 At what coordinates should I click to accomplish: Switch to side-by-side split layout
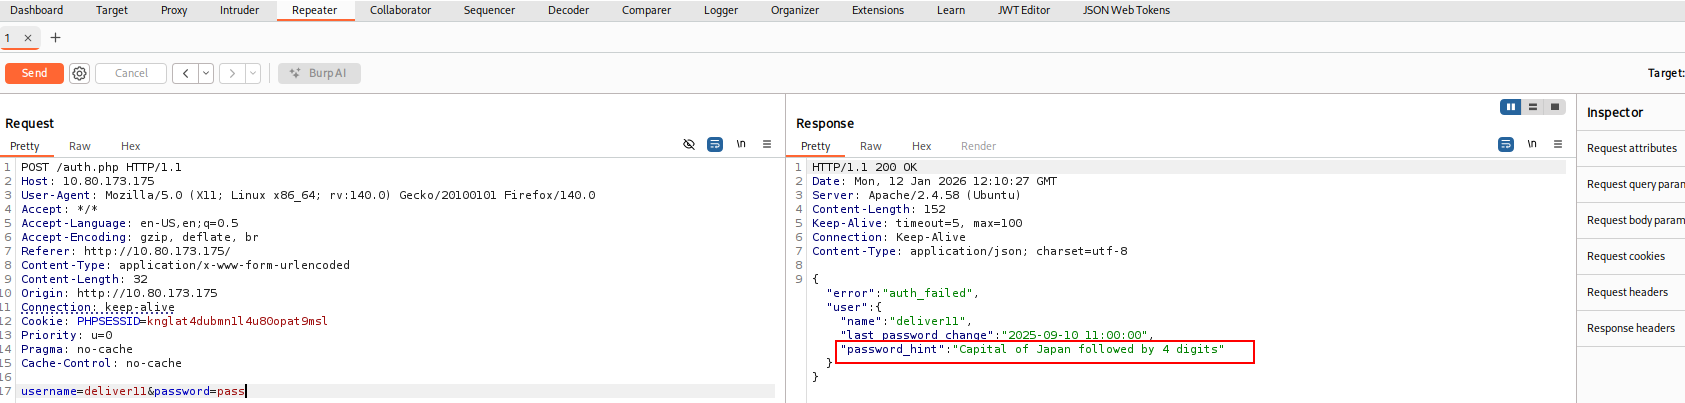click(1510, 107)
